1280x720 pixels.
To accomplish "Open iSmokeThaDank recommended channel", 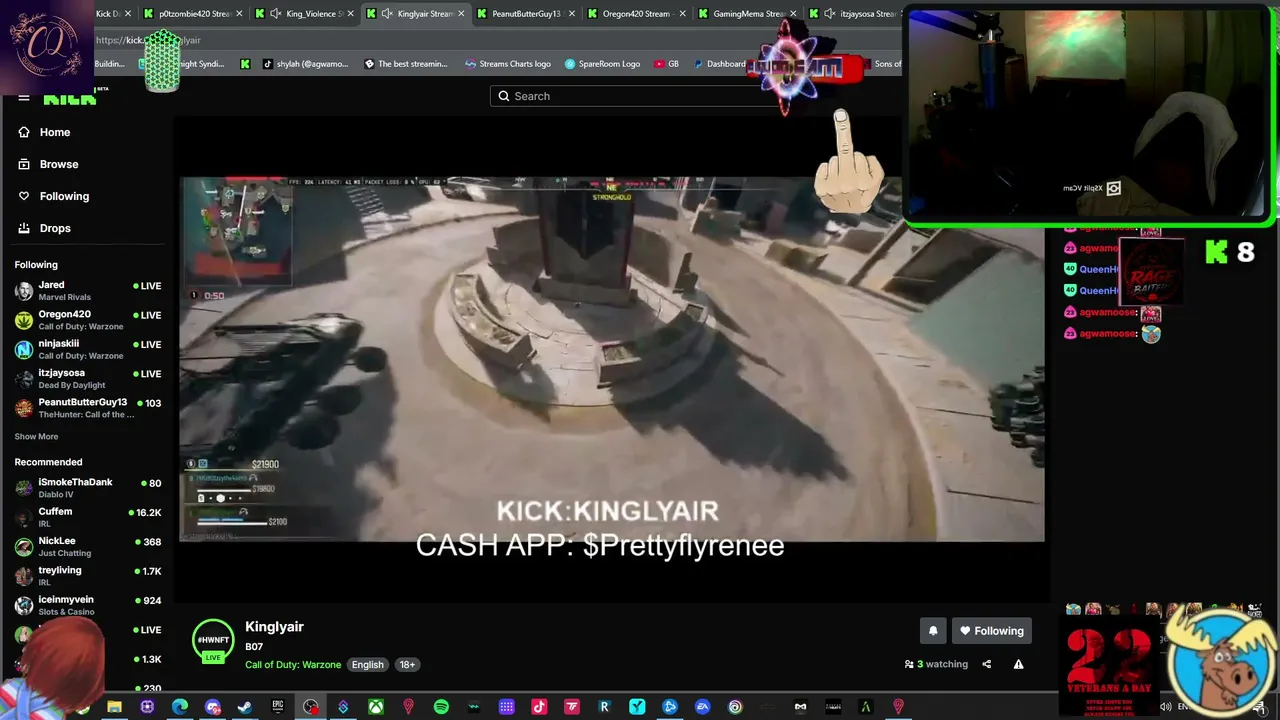I will coord(88,488).
